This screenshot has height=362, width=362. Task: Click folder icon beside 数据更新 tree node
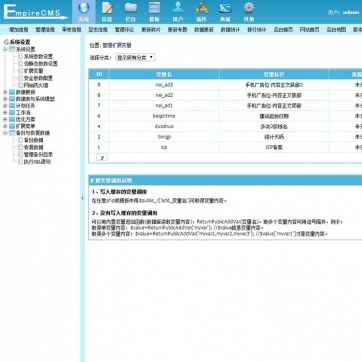(x=12, y=92)
